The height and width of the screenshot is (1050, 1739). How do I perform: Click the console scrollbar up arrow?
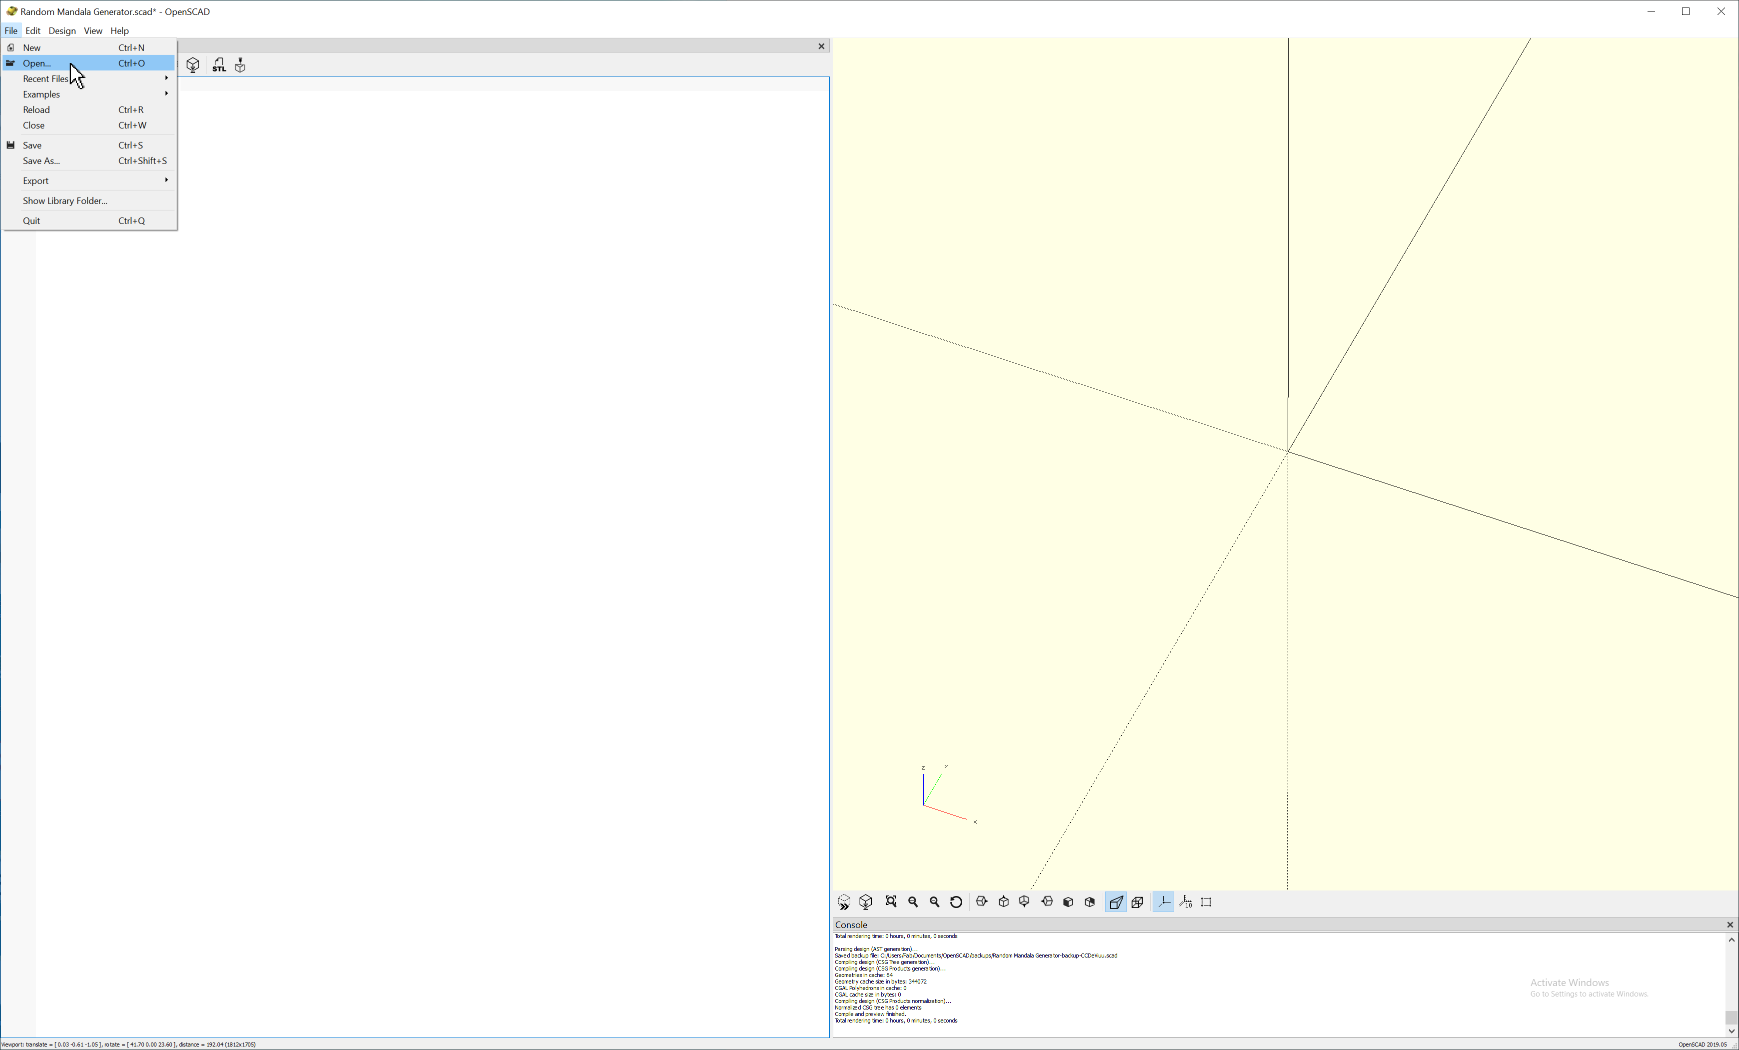[1731, 940]
